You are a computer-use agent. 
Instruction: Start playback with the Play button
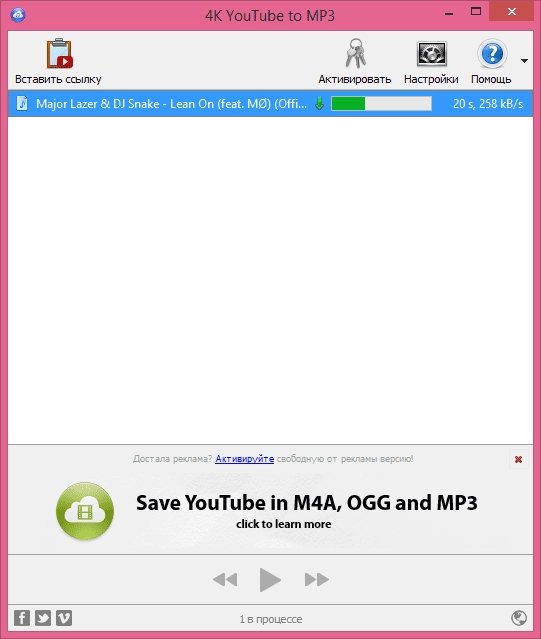pyautogui.click(x=270, y=580)
